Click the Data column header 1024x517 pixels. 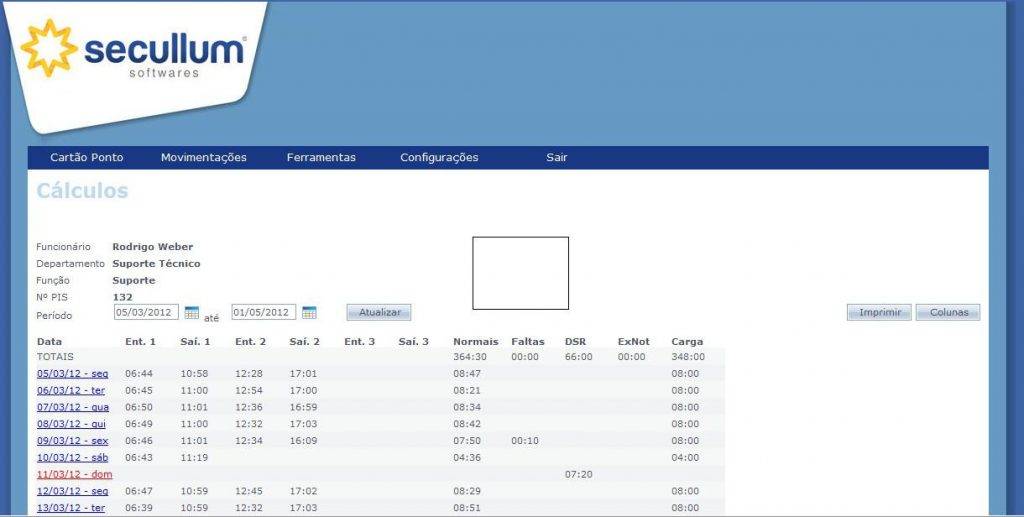pos(50,341)
